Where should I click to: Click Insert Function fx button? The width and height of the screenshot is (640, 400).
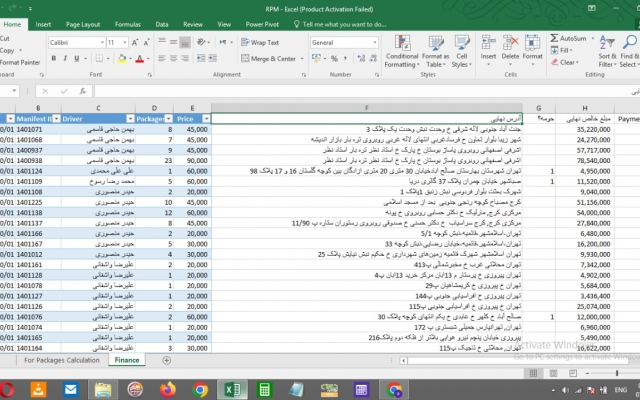[82, 91]
